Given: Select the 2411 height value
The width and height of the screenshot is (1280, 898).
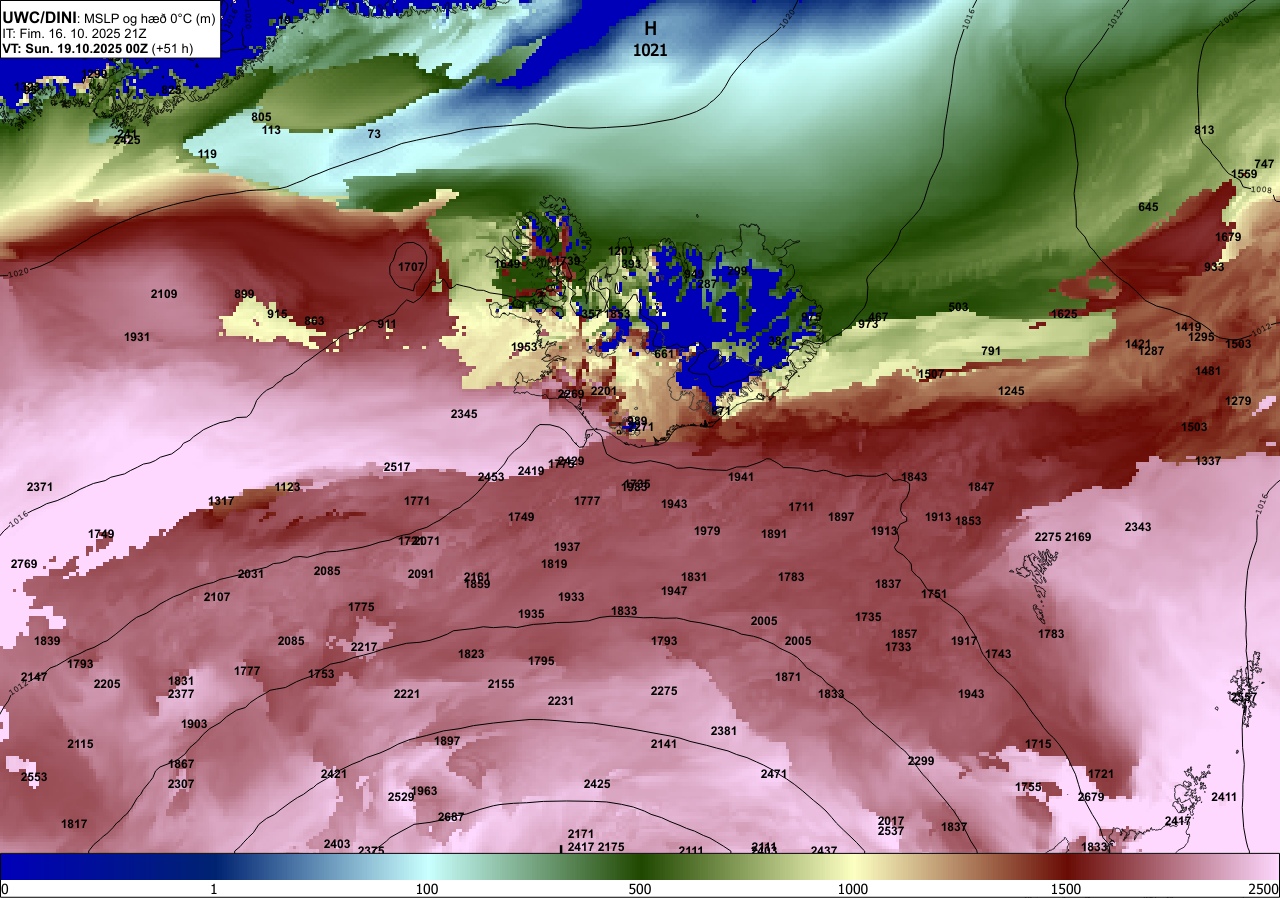Looking at the screenshot, I should coord(1224,797).
